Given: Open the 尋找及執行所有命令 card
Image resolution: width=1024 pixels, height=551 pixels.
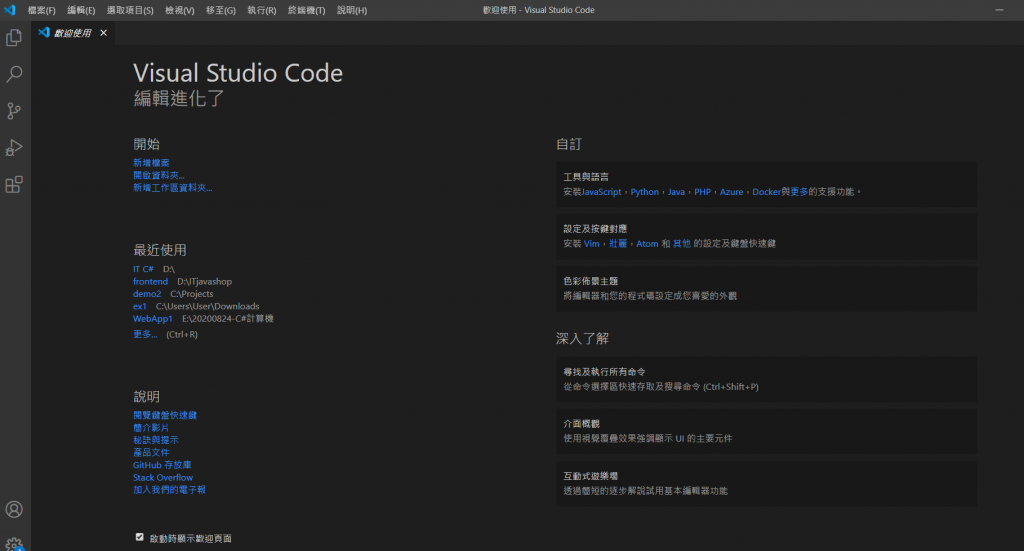Looking at the screenshot, I should [767, 379].
